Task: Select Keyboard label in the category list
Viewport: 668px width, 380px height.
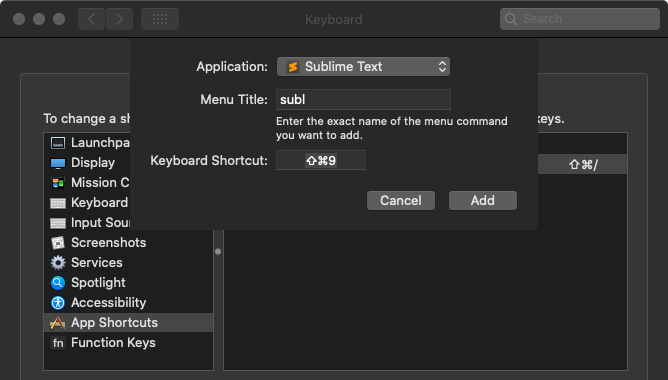Action: click(99, 203)
